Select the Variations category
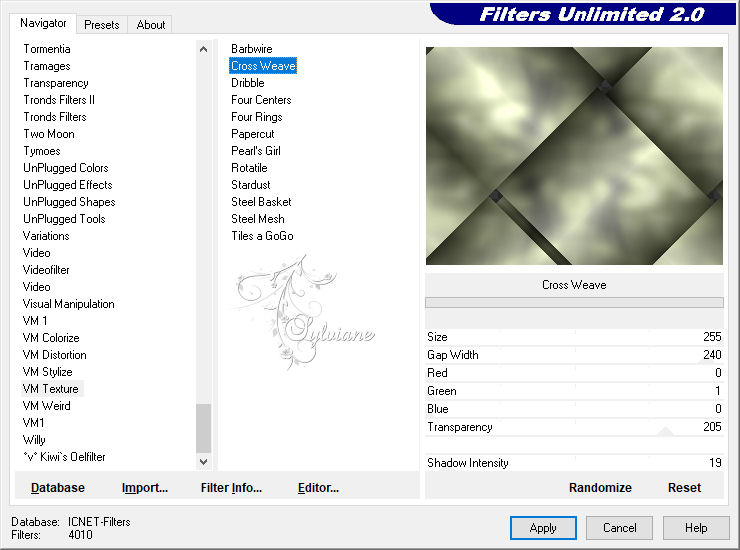 tap(46, 236)
